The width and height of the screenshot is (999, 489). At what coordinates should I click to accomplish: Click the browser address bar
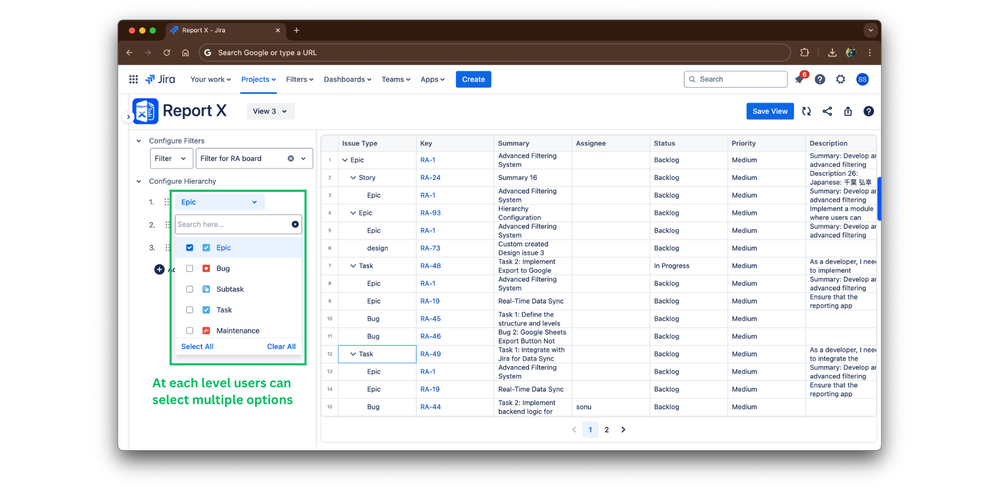click(x=494, y=53)
